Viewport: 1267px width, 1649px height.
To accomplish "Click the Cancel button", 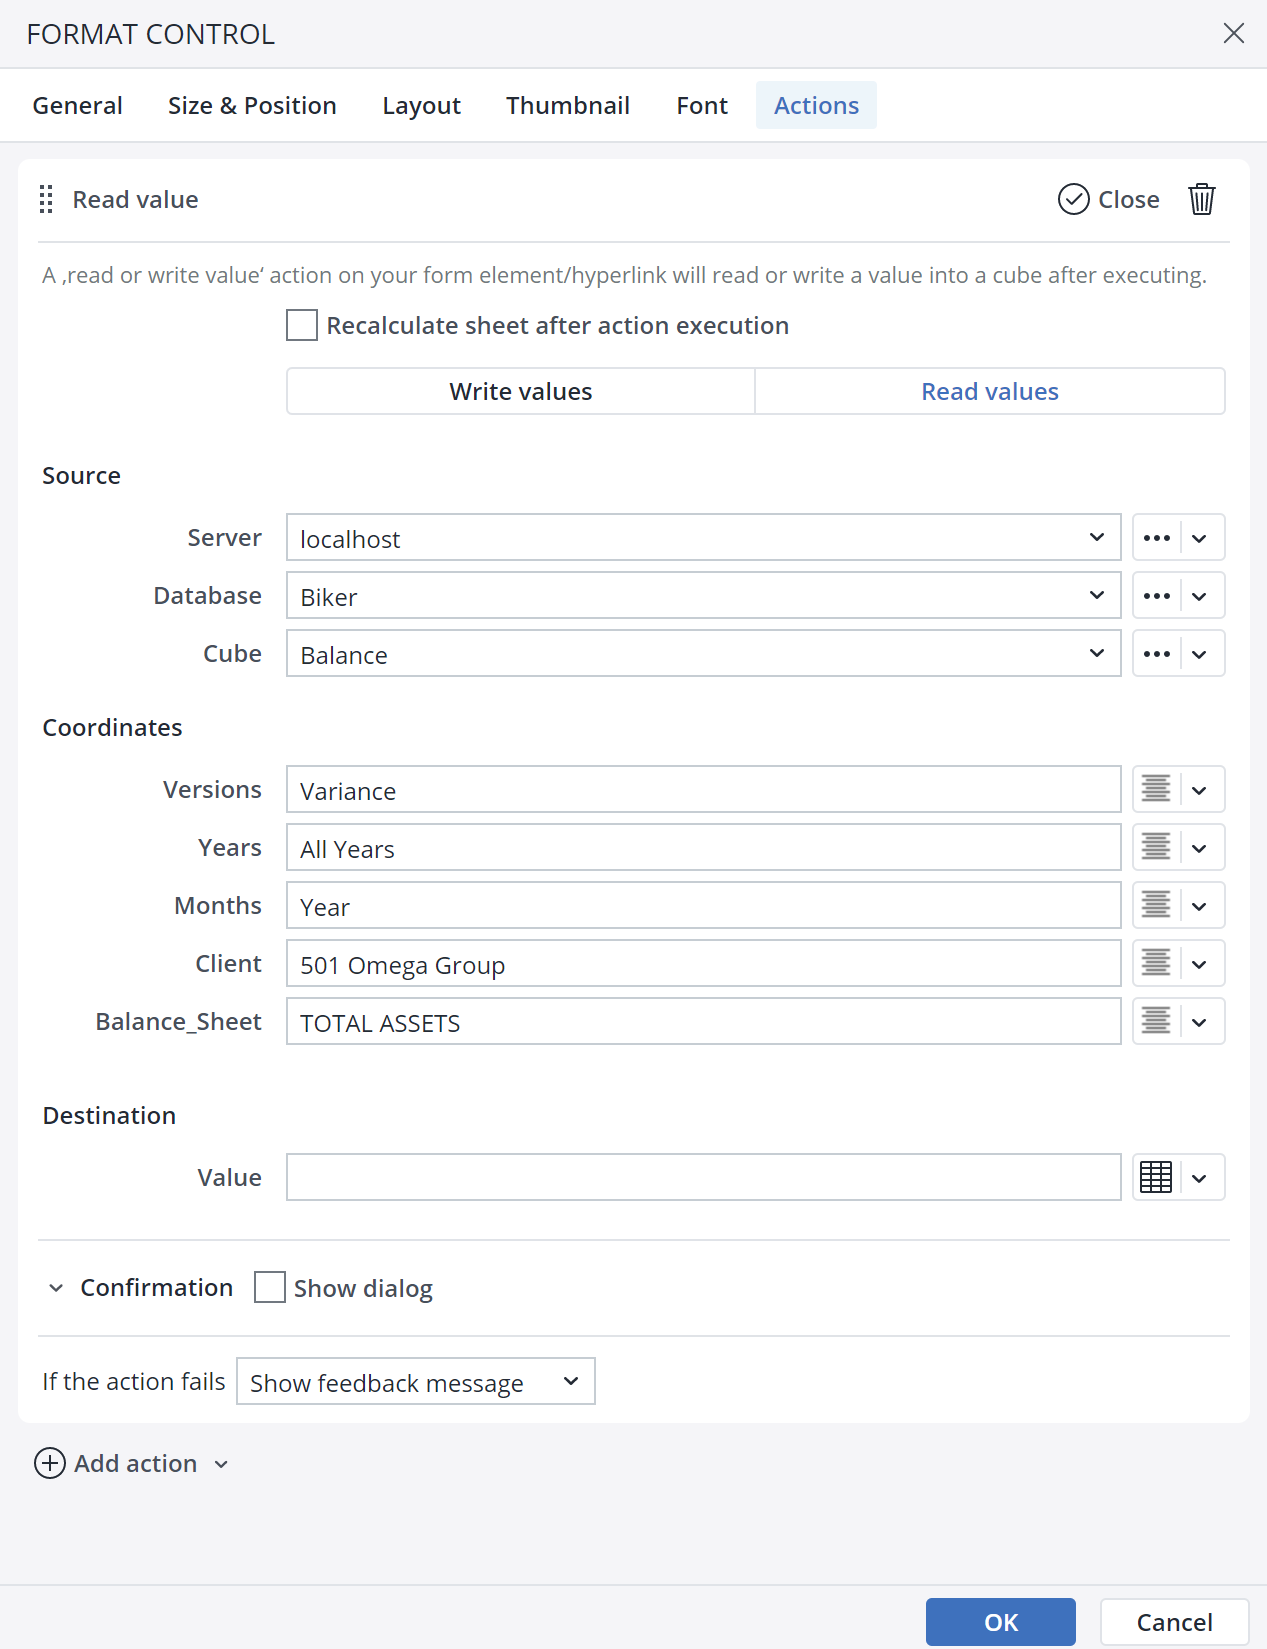I will pyautogui.click(x=1174, y=1622).
